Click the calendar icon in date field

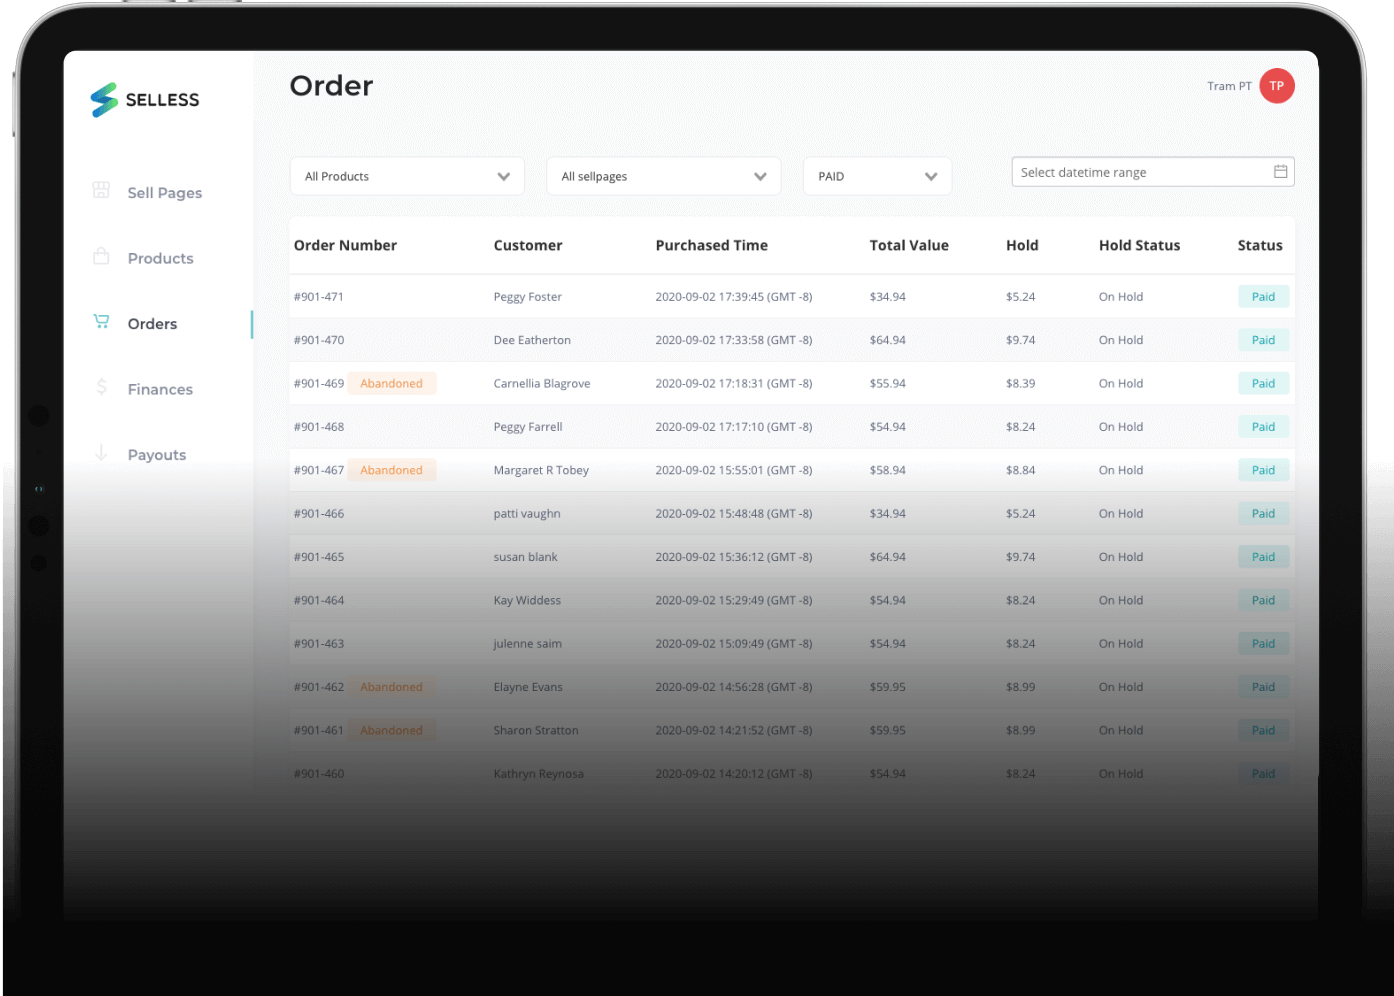(x=1280, y=172)
